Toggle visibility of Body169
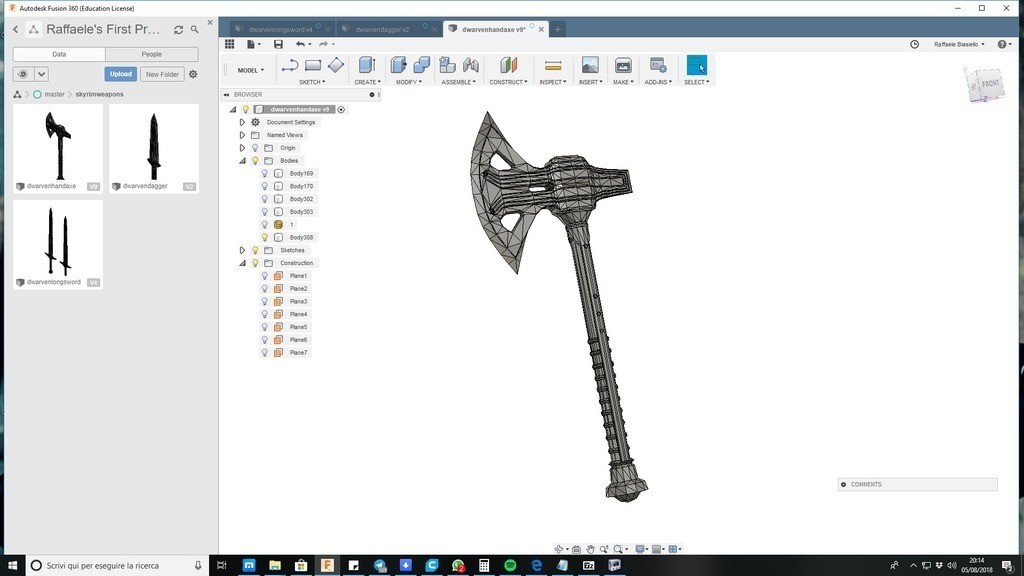 (x=265, y=173)
